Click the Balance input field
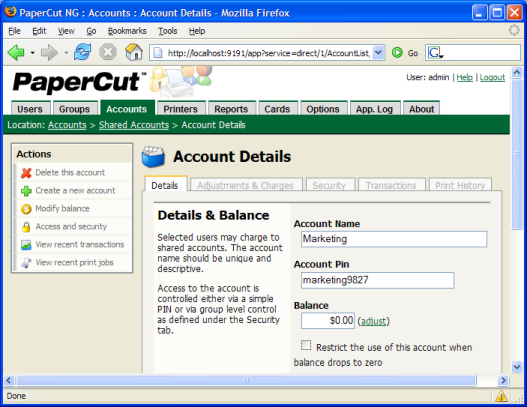 [x=328, y=321]
